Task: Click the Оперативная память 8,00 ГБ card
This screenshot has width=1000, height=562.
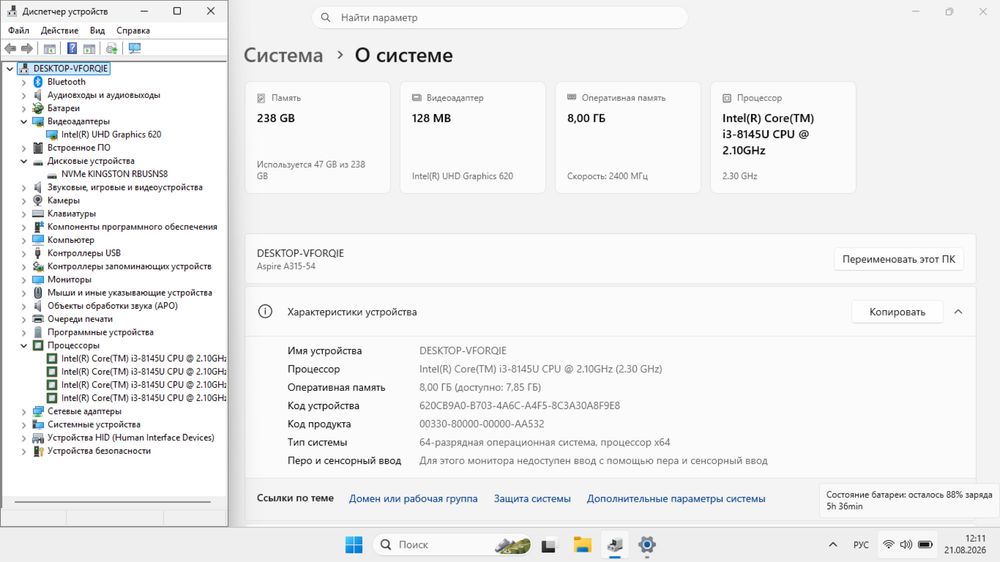Action: point(628,137)
